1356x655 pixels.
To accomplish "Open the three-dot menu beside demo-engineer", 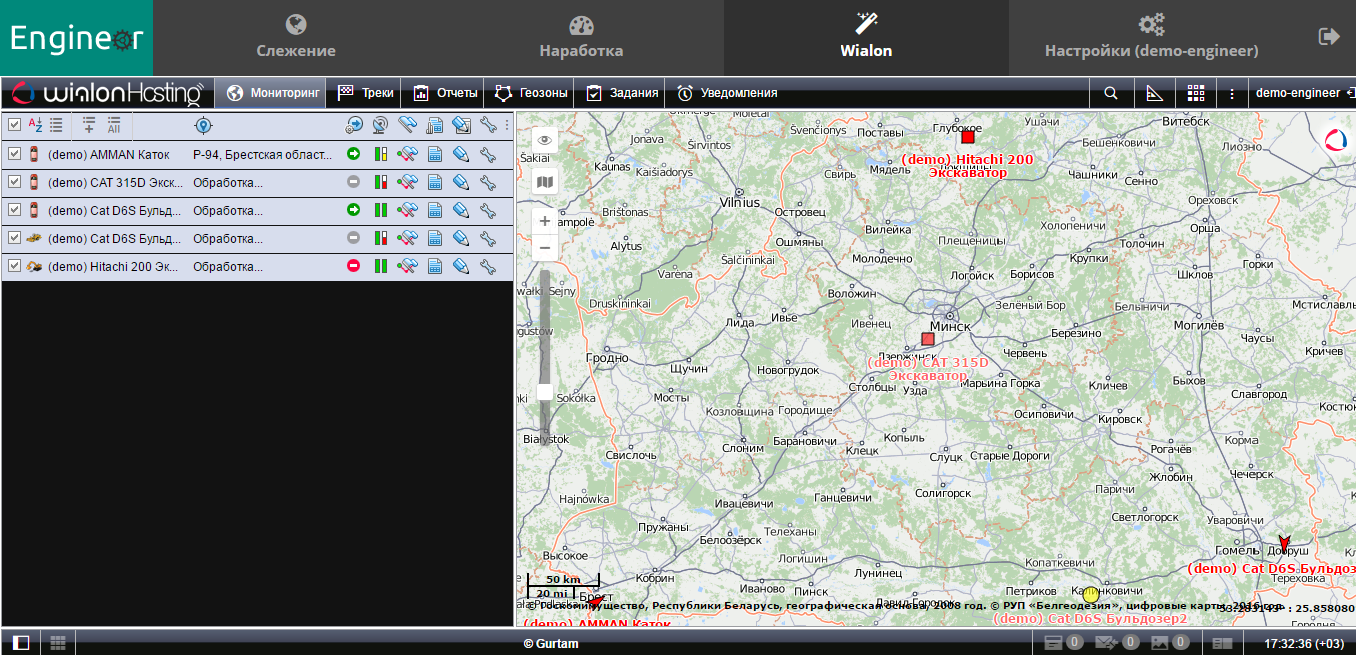I will click(x=1232, y=94).
